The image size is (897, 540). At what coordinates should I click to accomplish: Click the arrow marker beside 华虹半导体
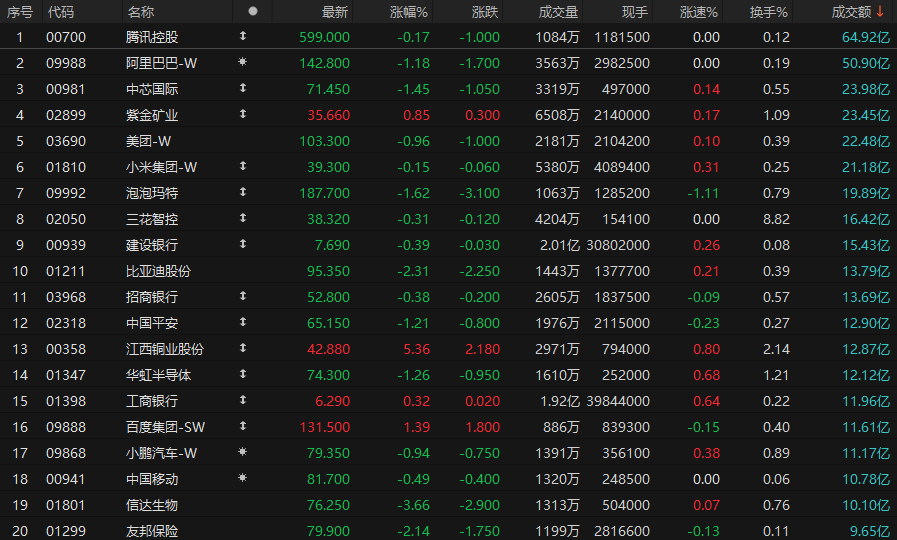coord(243,374)
